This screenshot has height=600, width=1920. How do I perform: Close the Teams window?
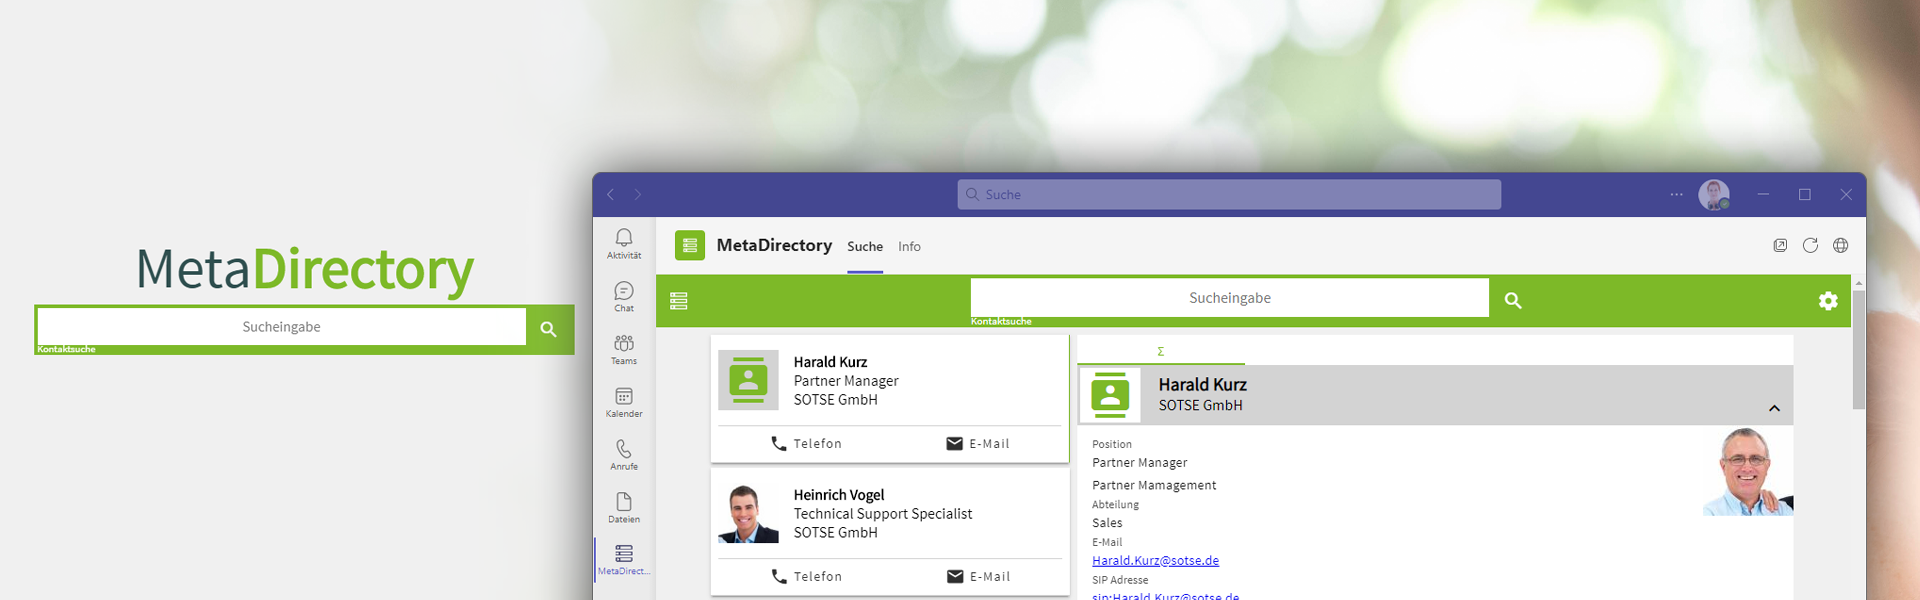coord(1846,194)
